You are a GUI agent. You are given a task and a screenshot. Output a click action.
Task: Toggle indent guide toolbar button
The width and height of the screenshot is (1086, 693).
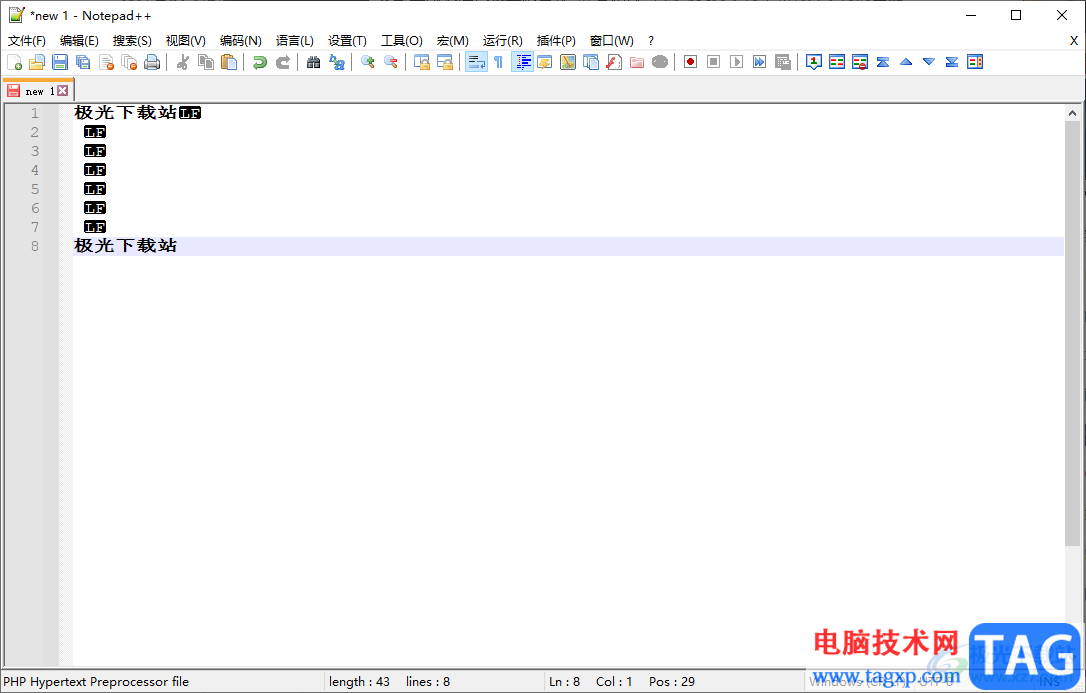pyautogui.click(x=522, y=62)
